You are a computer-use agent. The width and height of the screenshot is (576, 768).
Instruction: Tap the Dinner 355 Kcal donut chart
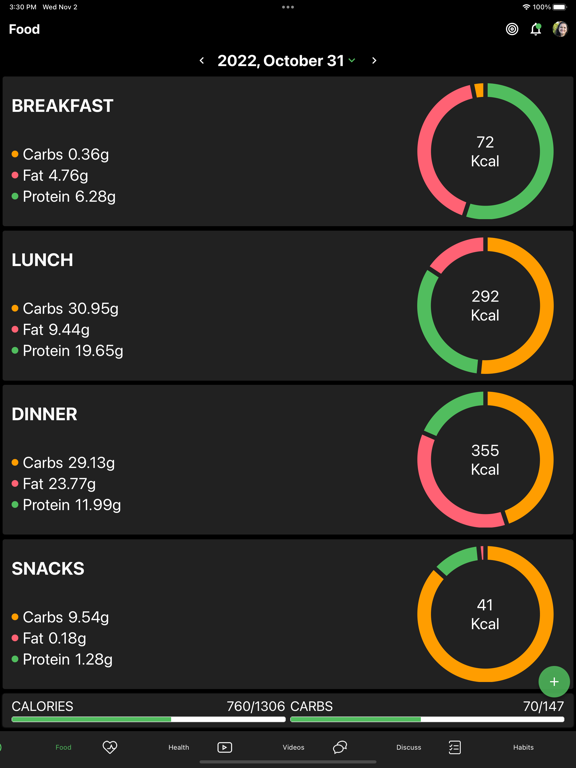(x=485, y=460)
